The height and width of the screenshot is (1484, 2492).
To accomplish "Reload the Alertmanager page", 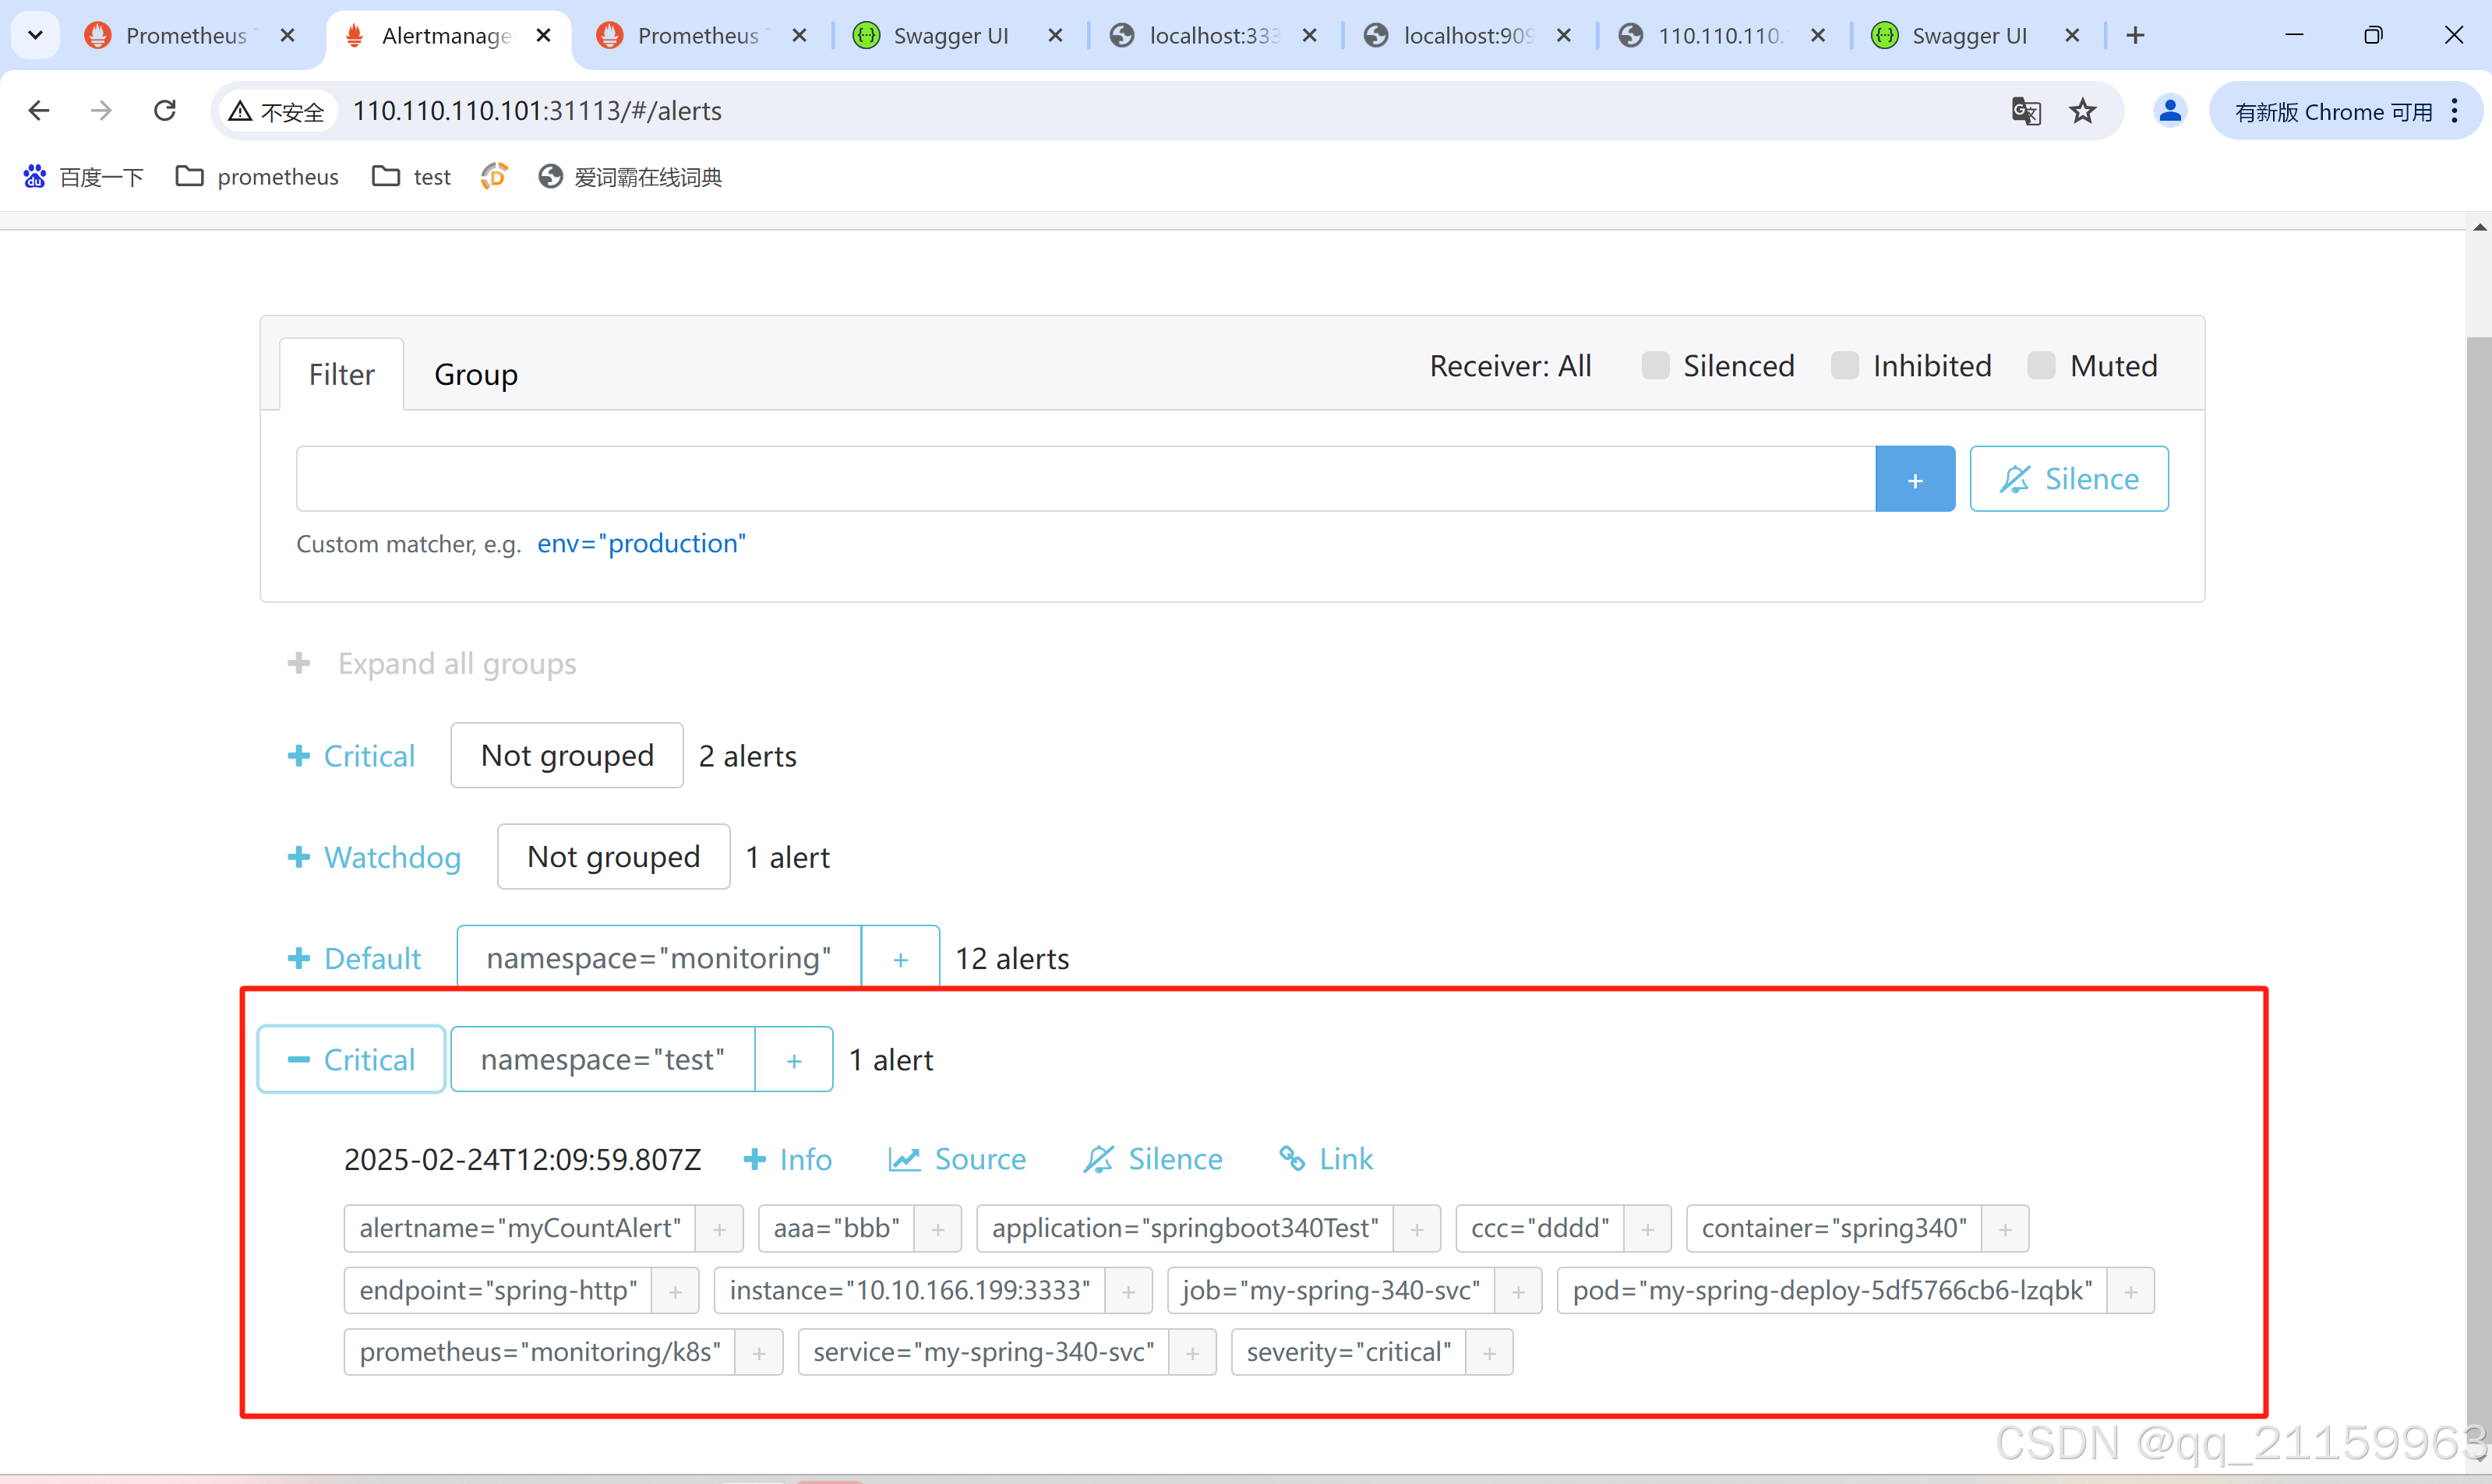I will click(165, 110).
